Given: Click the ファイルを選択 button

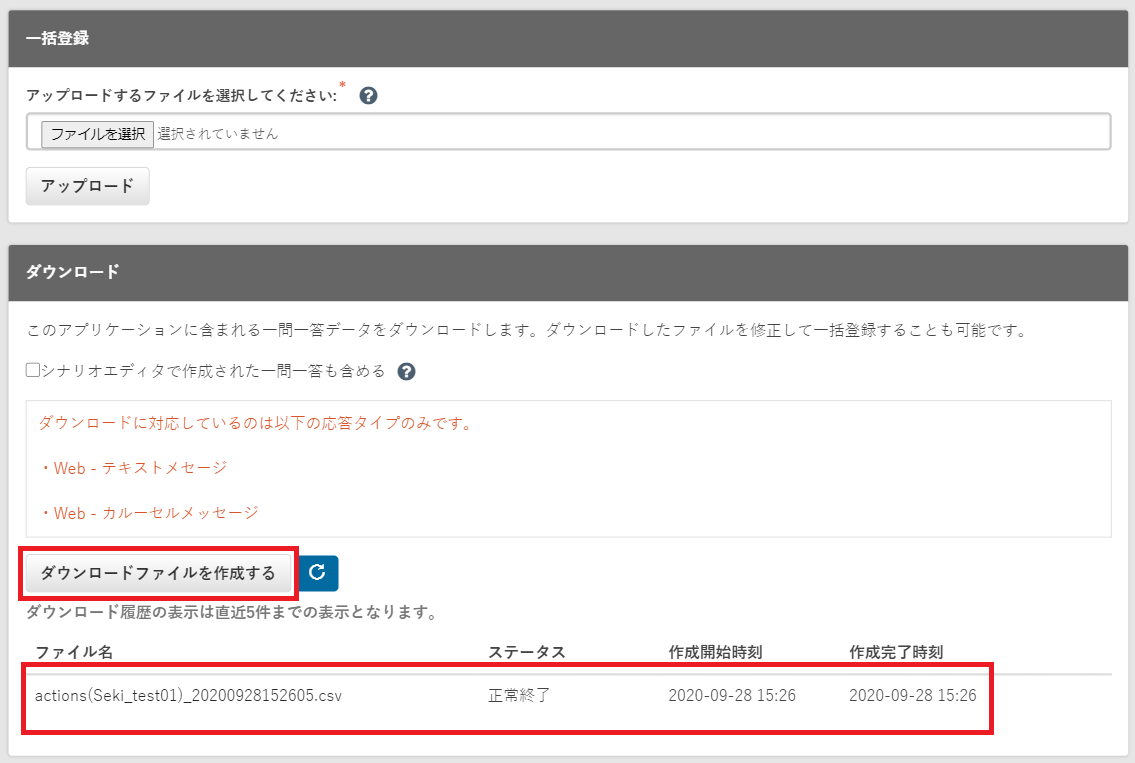Looking at the screenshot, I should pos(98,133).
